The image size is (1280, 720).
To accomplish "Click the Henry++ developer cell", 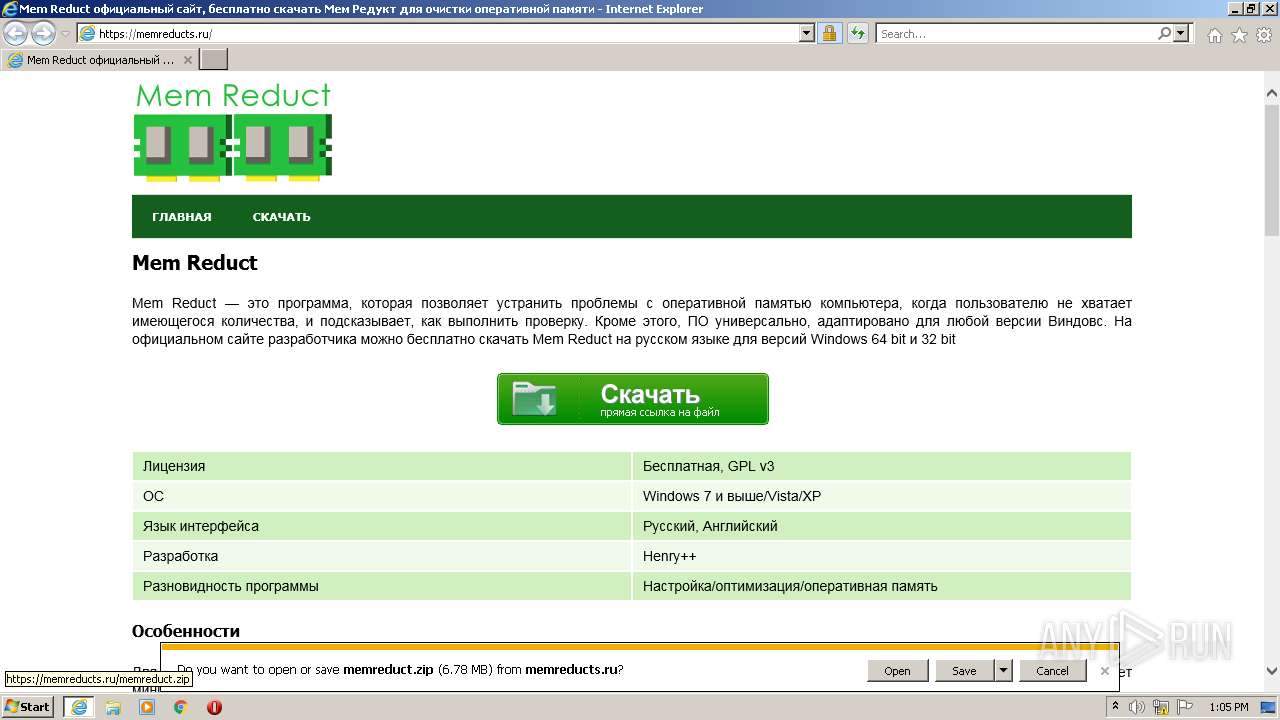I will (x=882, y=556).
